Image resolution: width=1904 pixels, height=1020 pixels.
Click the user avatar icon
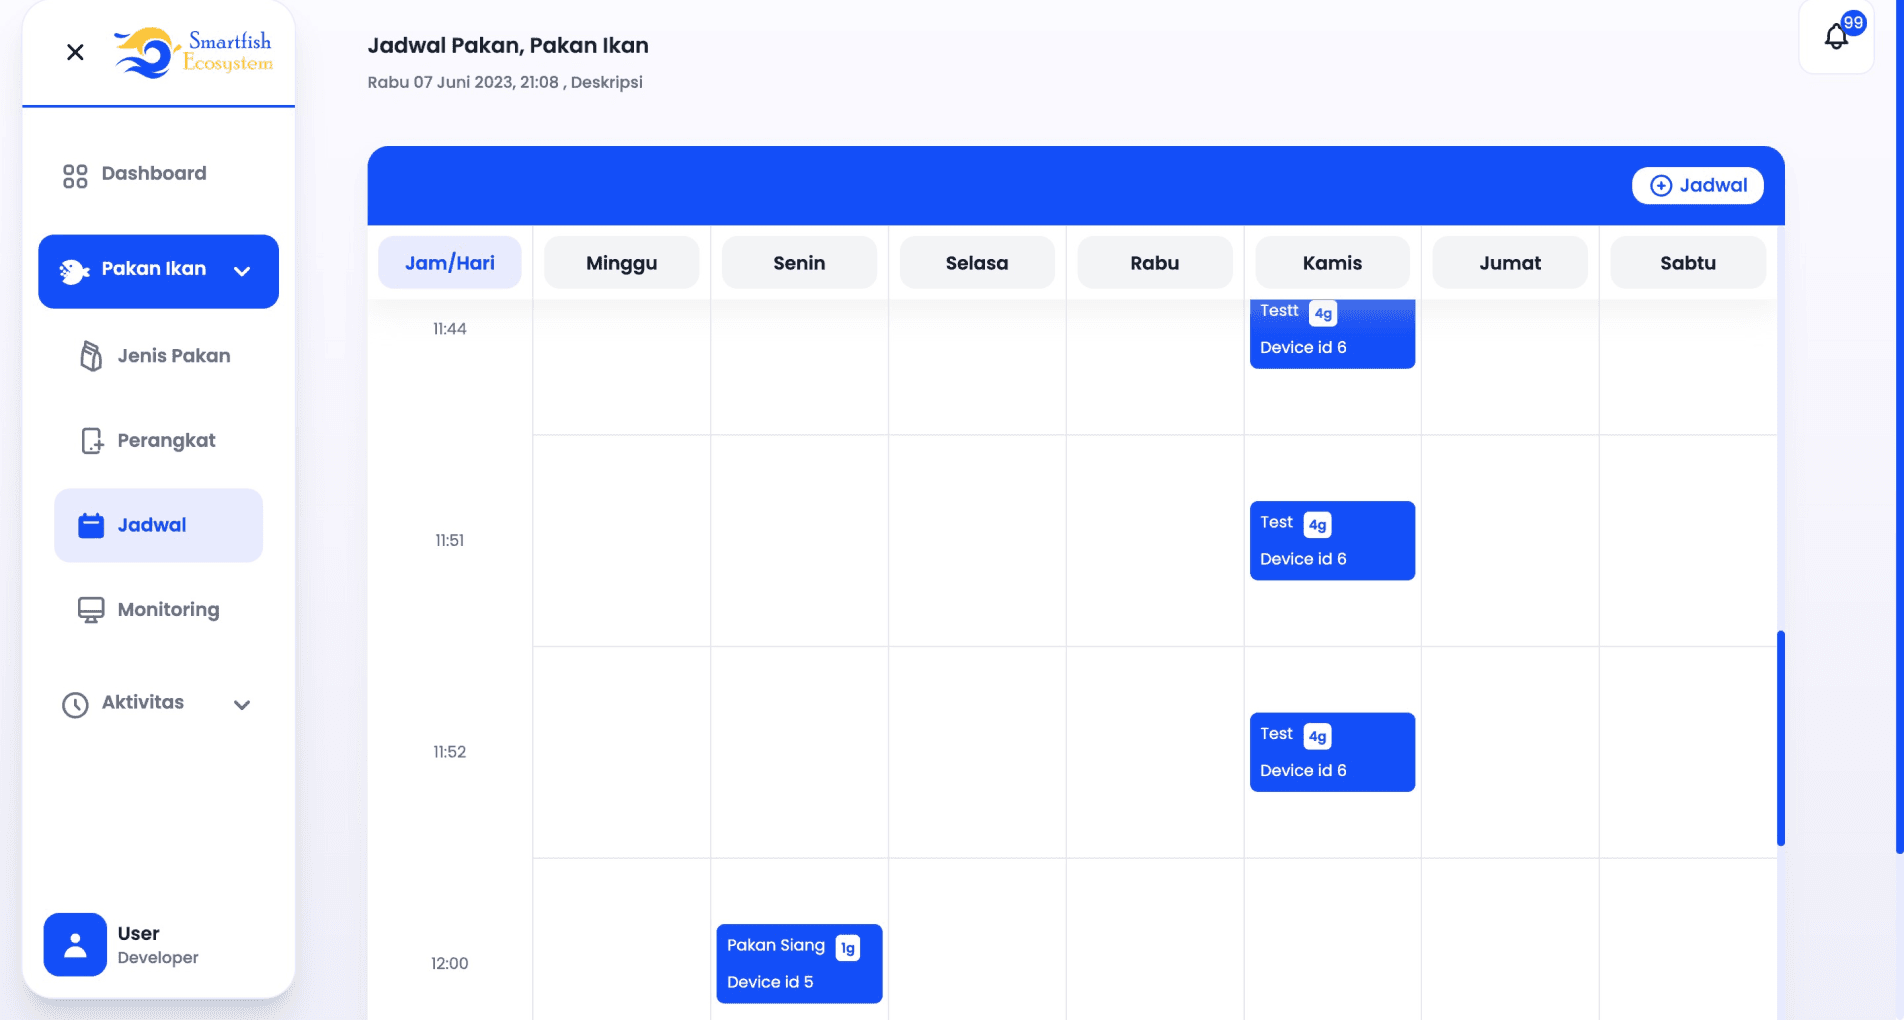point(74,943)
